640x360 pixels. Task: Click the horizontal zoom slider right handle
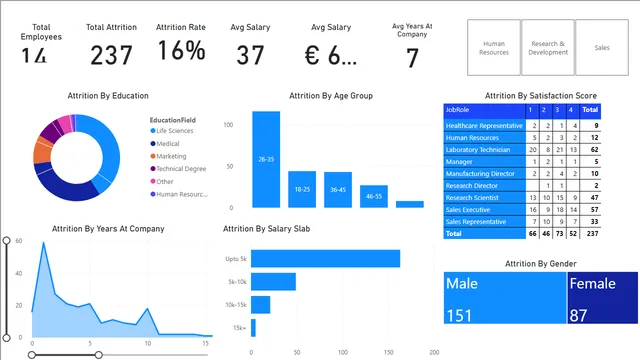[x=99, y=355]
